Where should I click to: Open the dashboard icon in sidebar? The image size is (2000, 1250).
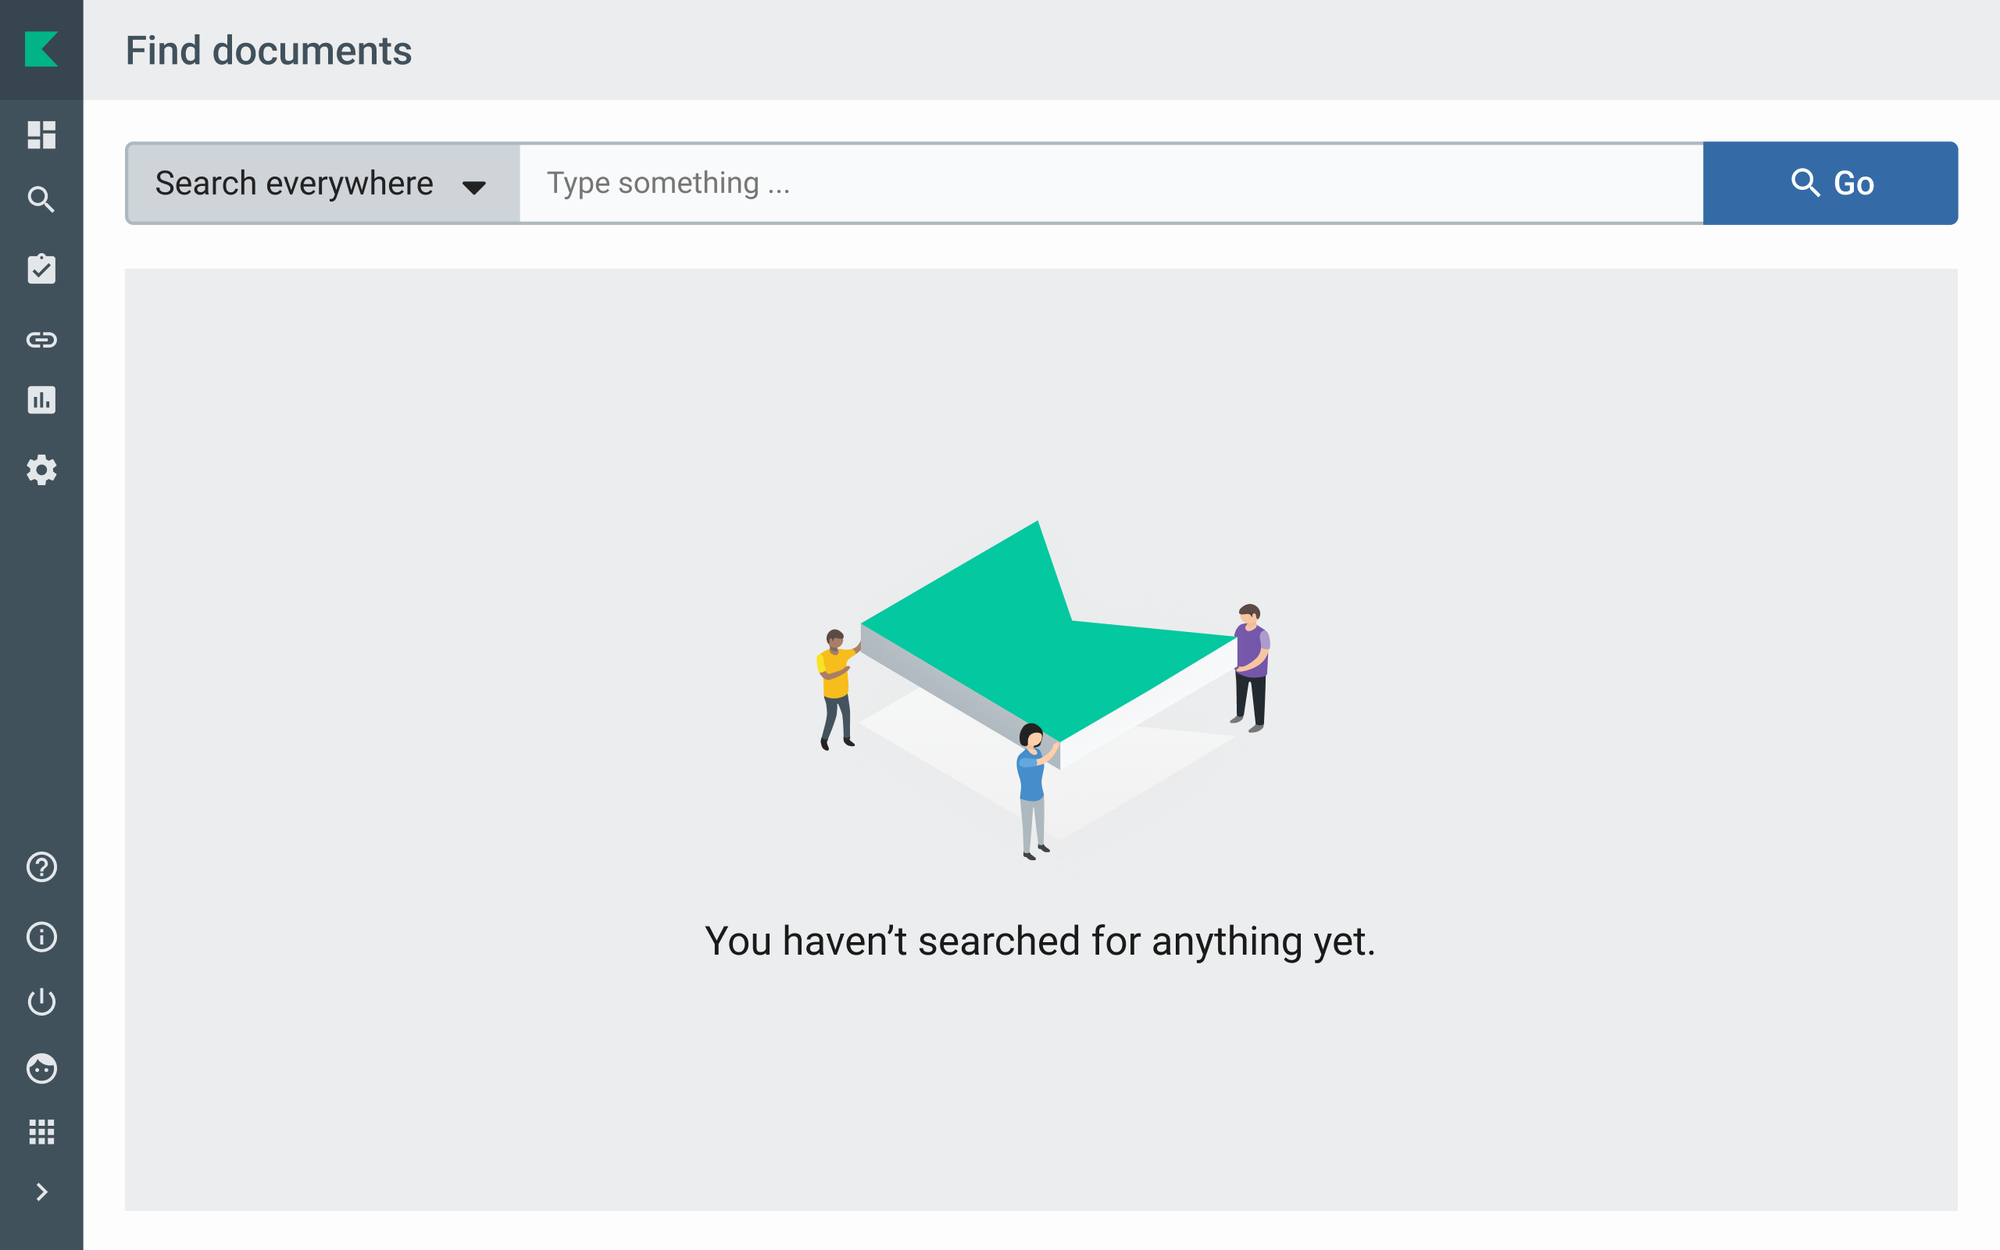41,135
